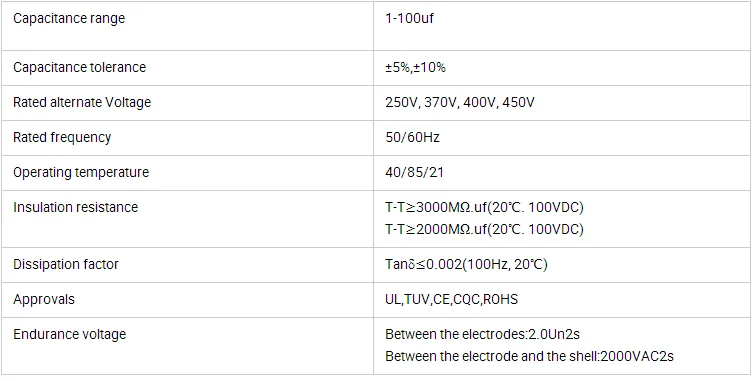Image resolution: width=753 pixels, height=381 pixels.
Task: Click the Capacitance tolerance label
Action: 79,67
